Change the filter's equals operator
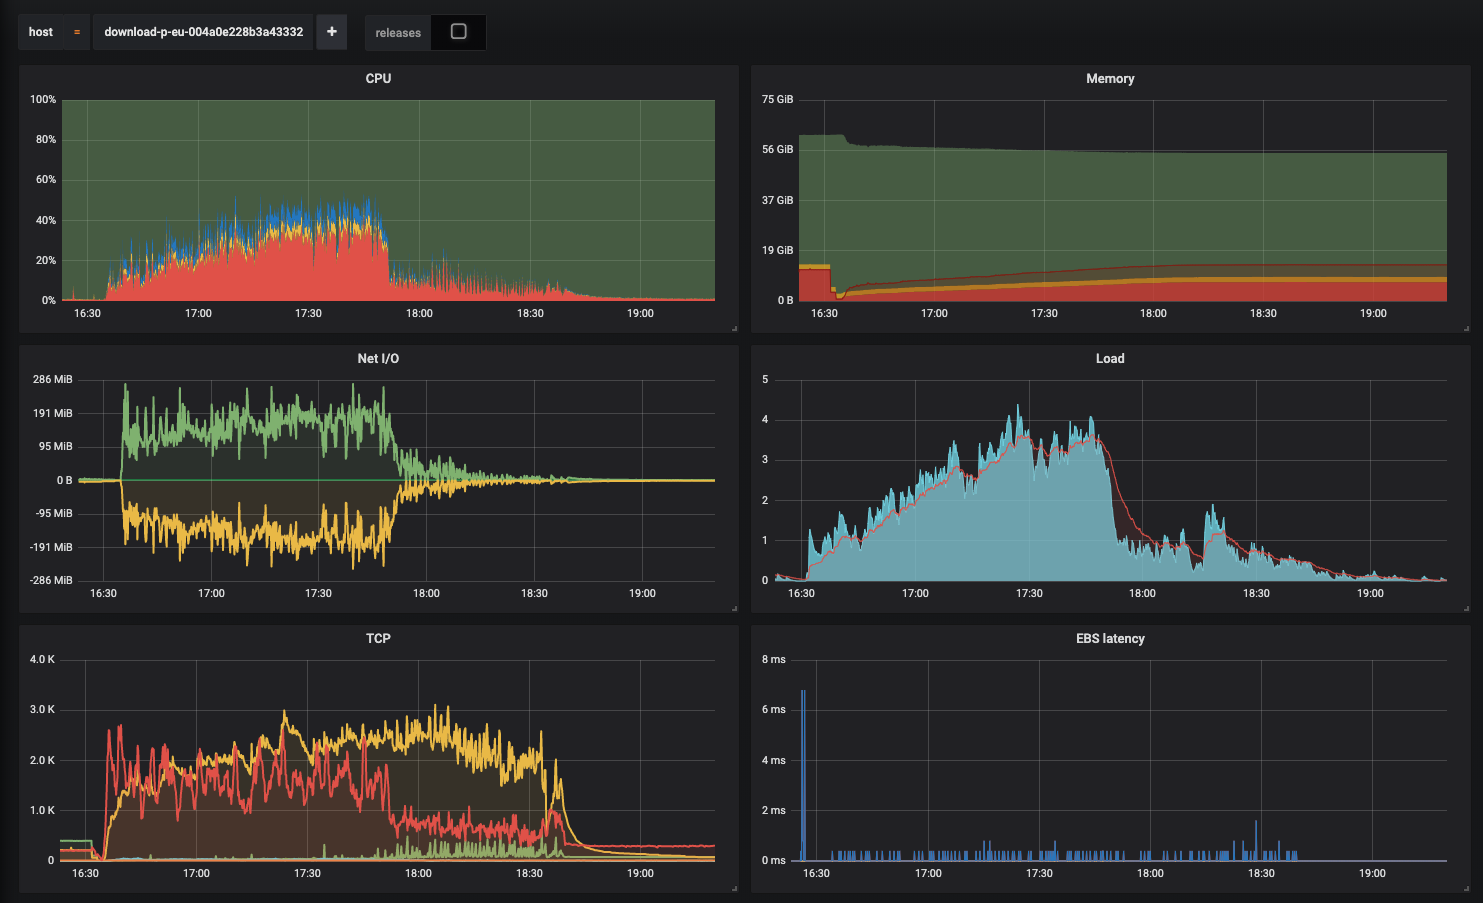The height and width of the screenshot is (903, 1483). [x=77, y=32]
